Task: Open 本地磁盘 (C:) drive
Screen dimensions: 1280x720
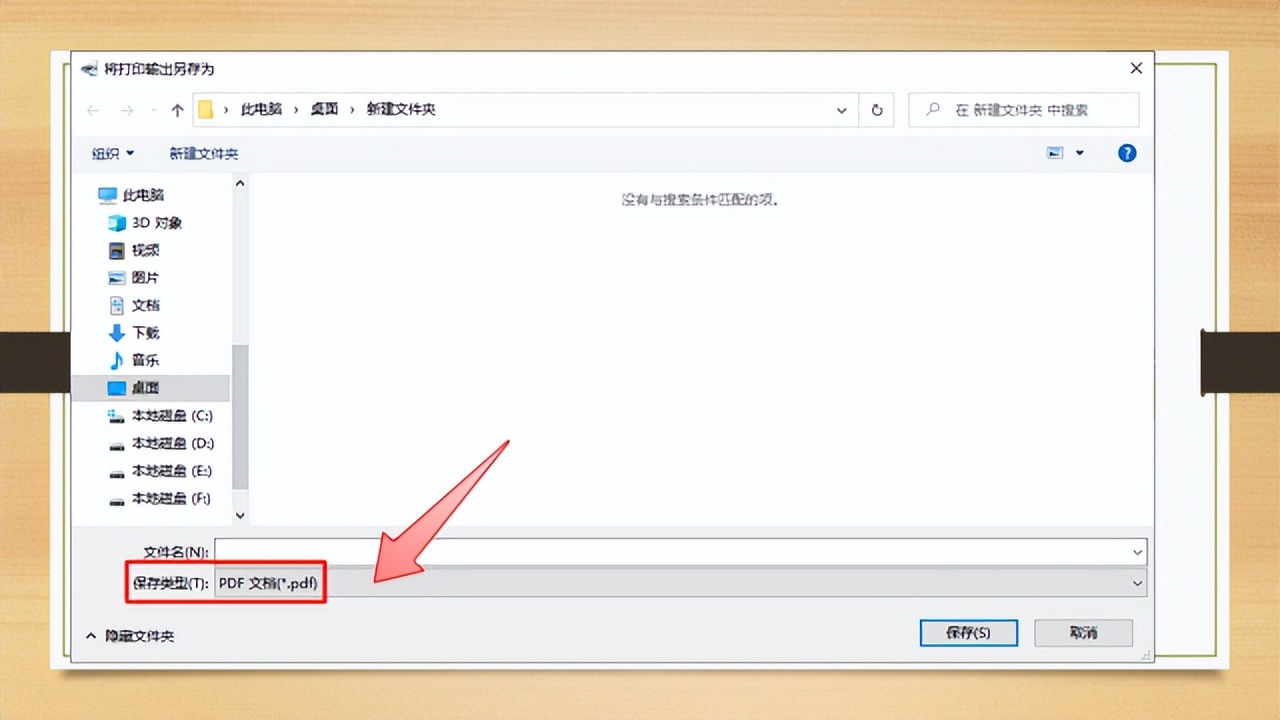Action: click(160, 415)
